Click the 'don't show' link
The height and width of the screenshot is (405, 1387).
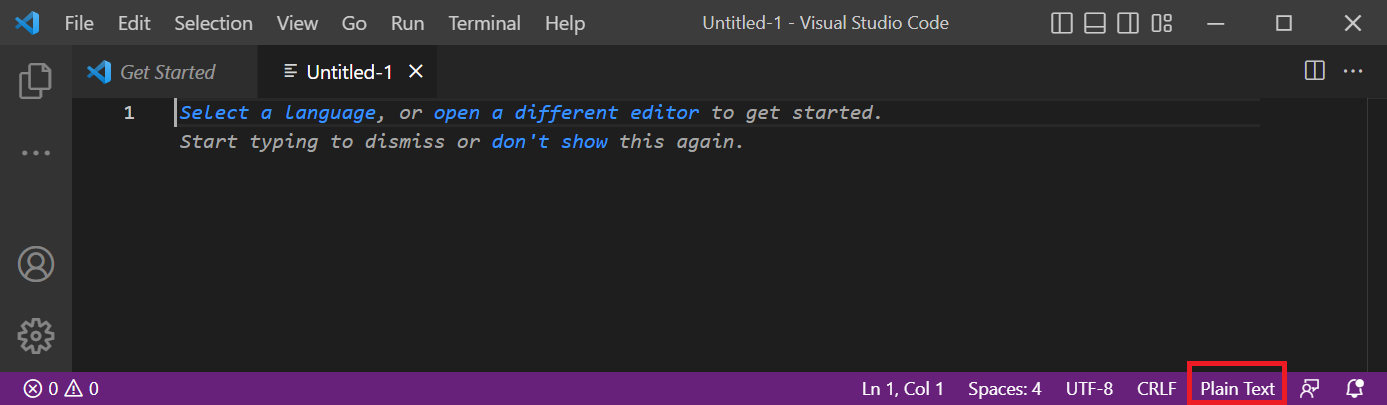tap(549, 142)
